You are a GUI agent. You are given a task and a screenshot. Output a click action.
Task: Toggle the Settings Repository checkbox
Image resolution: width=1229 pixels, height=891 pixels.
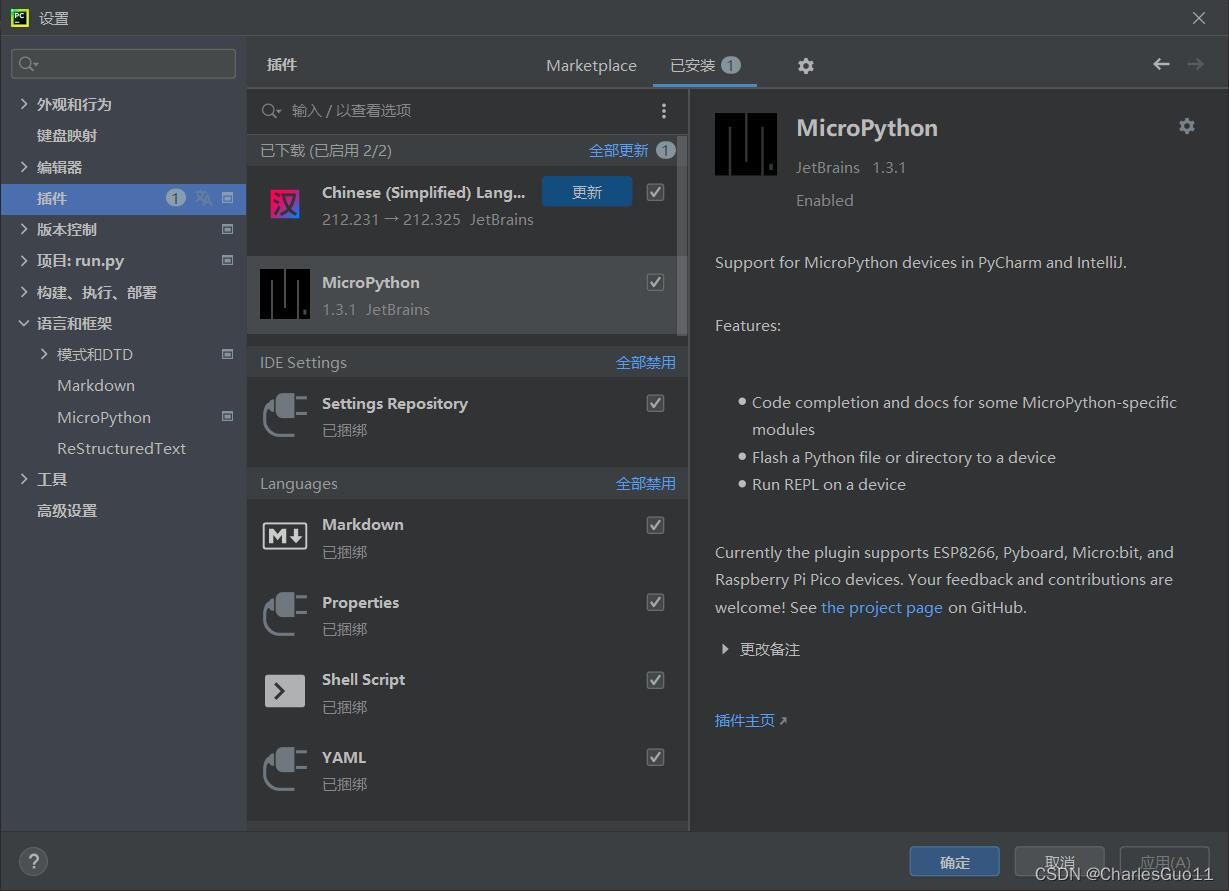click(x=655, y=403)
